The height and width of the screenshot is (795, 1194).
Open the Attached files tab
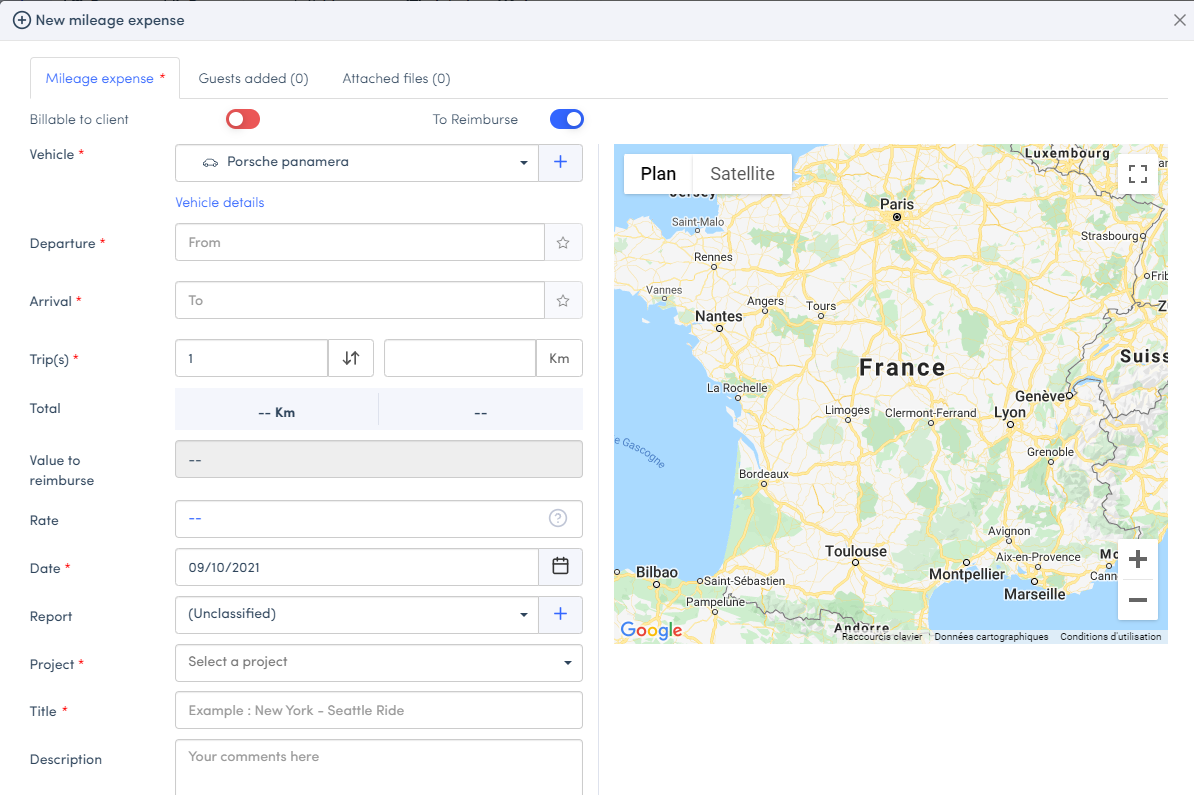[x=396, y=79]
